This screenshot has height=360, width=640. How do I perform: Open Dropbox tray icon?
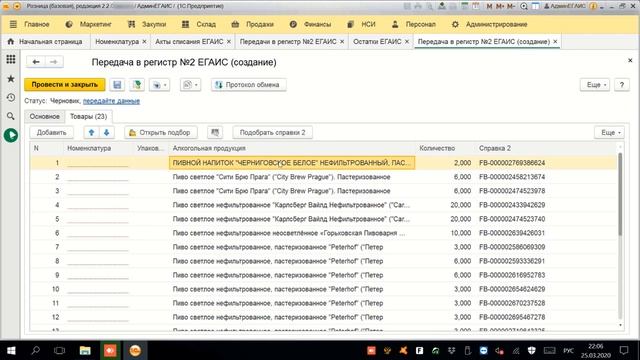[451, 350]
